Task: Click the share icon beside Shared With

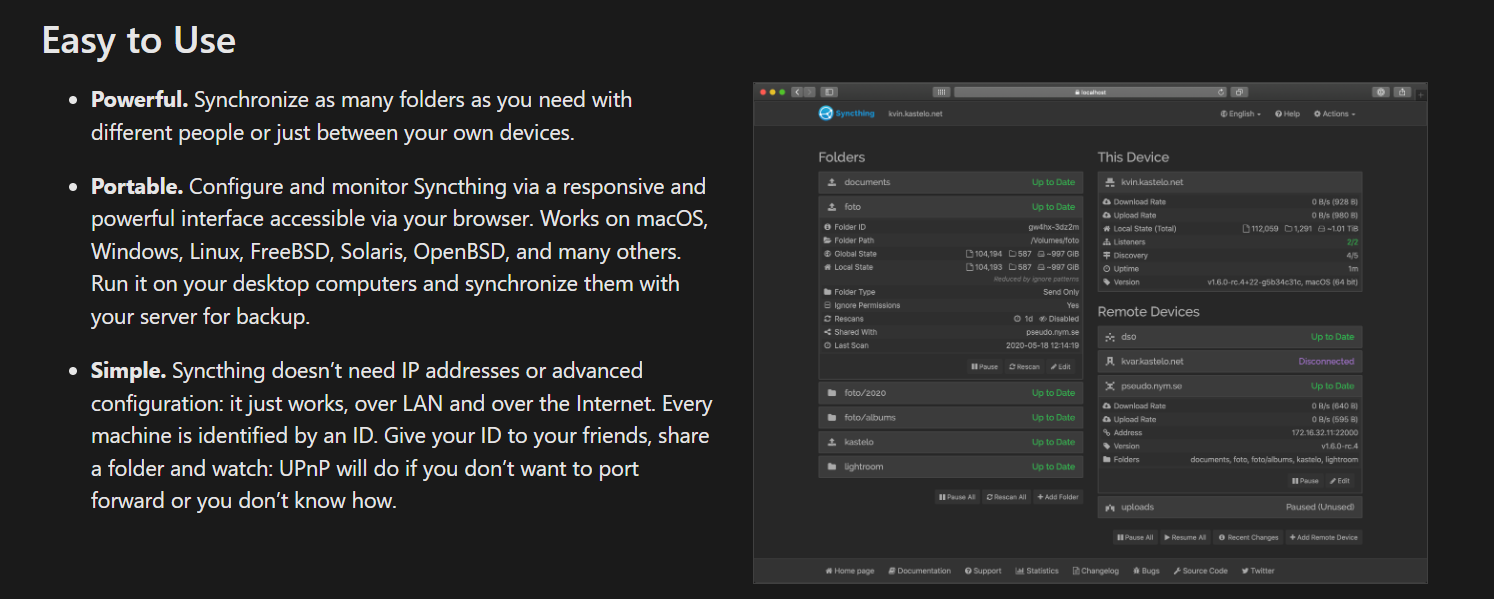Action: pyautogui.click(x=827, y=332)
